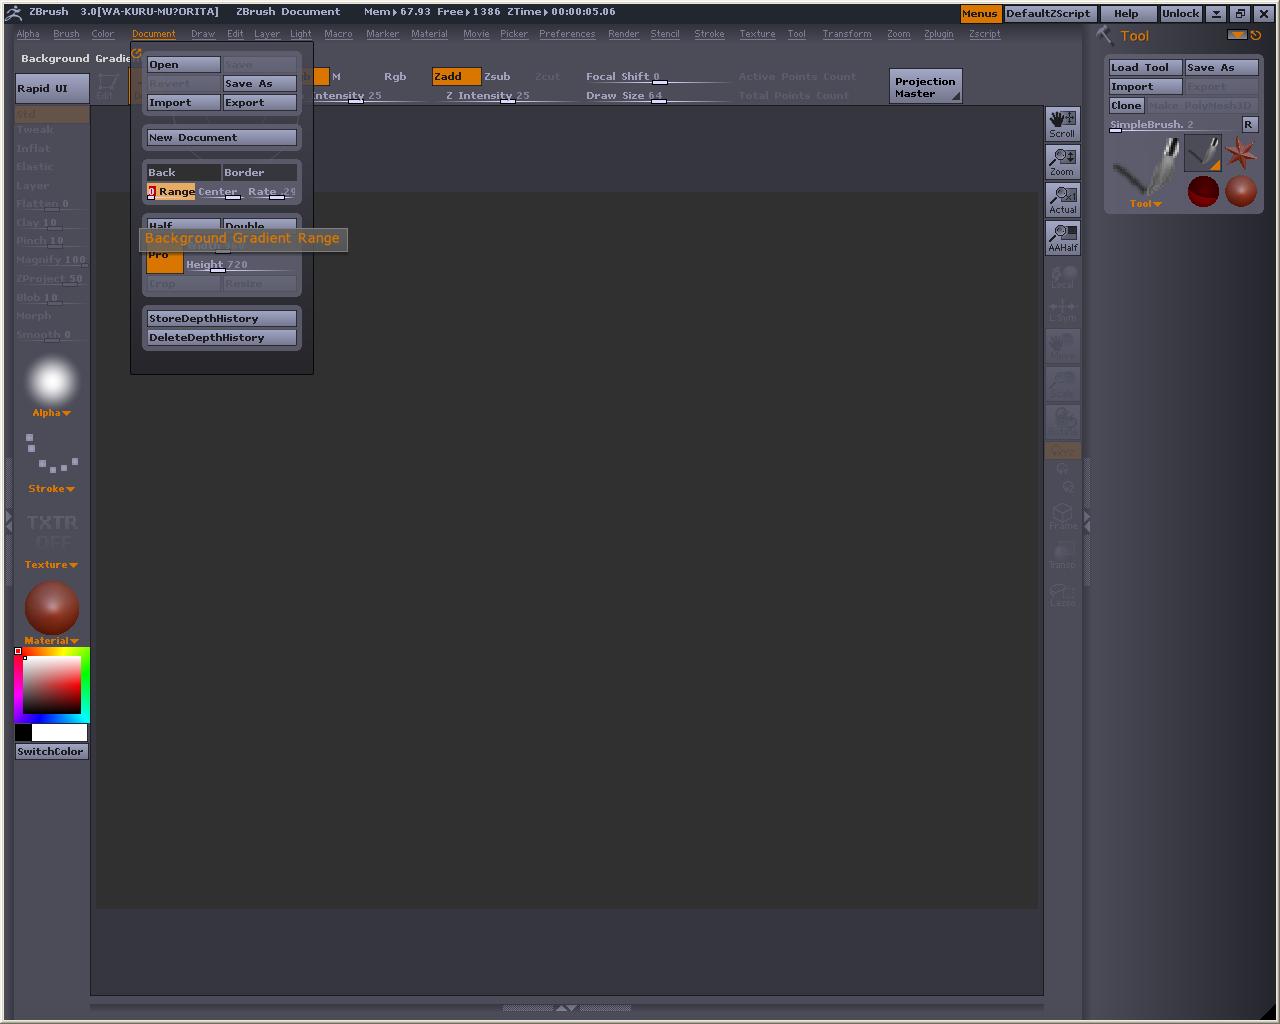The image size is (1280, 1024).
Task: Click the orange palette dock icon
Action: point(1237,35)
